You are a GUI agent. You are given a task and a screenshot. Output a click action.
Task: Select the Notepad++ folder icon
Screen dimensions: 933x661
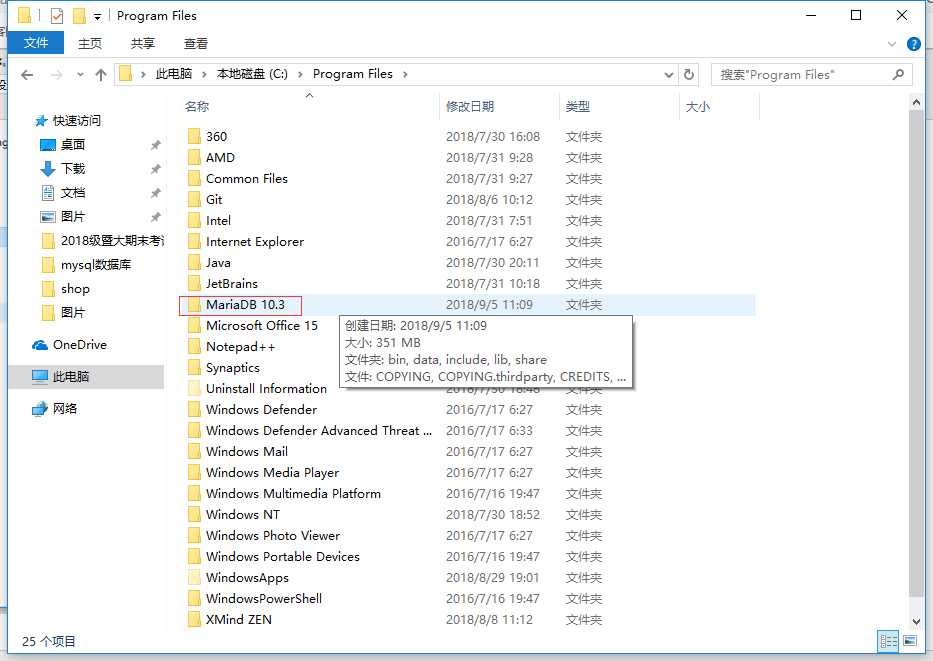194,346
